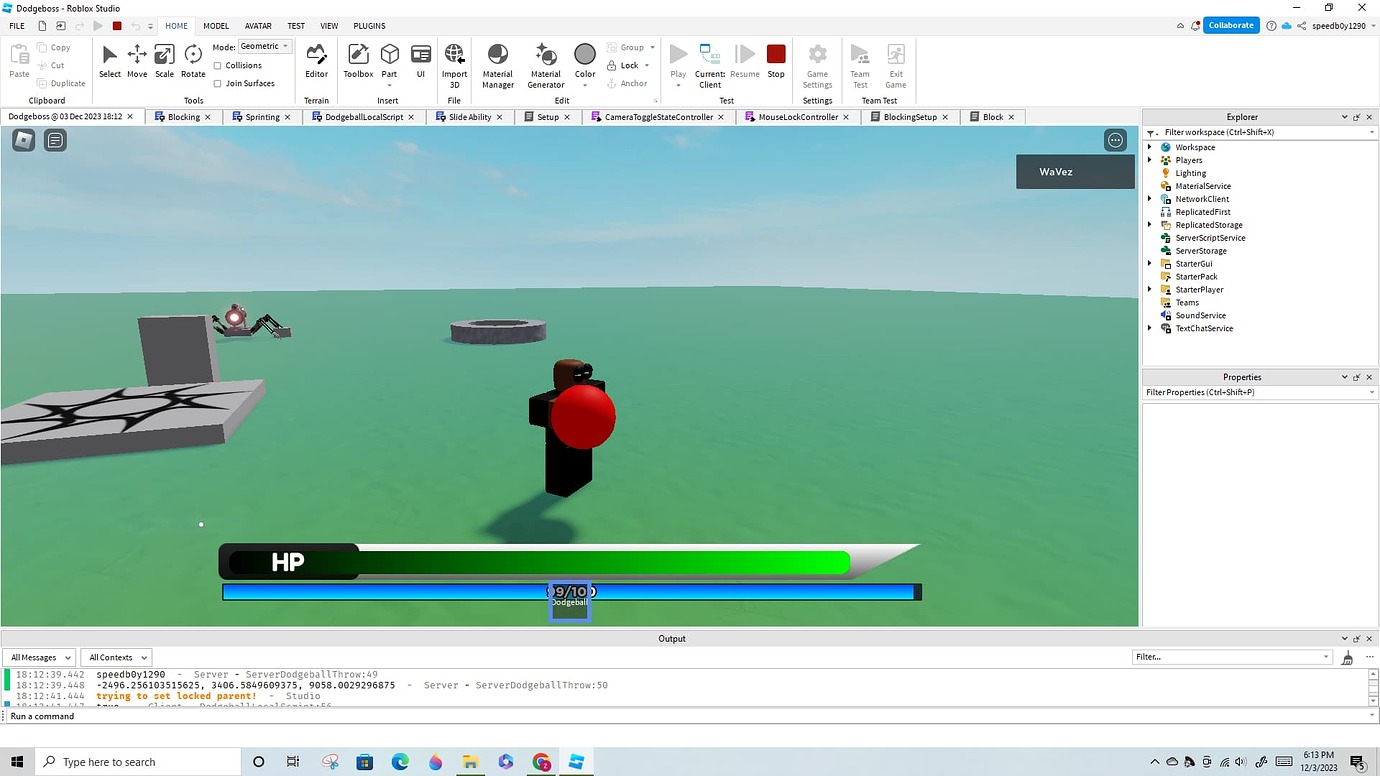Activate the Rotate tool
This screenshot has width=1380, height=776.
(x=193, y=61)
